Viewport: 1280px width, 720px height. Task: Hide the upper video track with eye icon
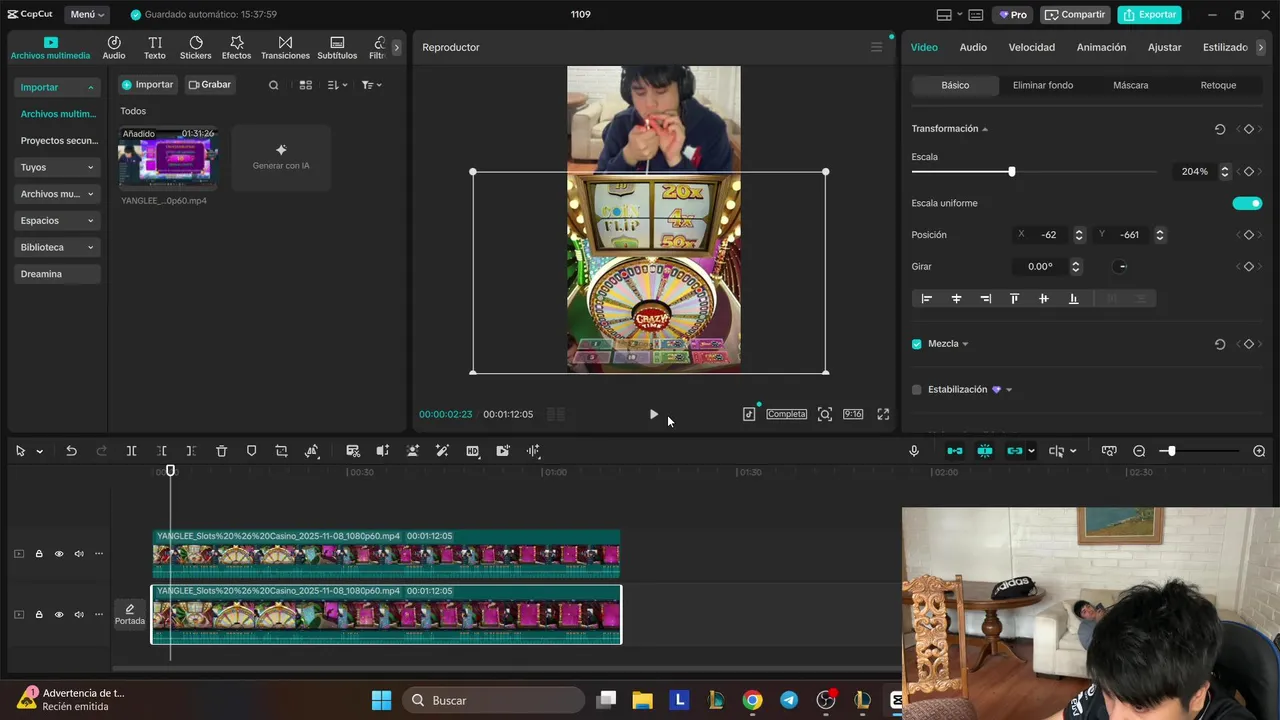coord(59,554)
